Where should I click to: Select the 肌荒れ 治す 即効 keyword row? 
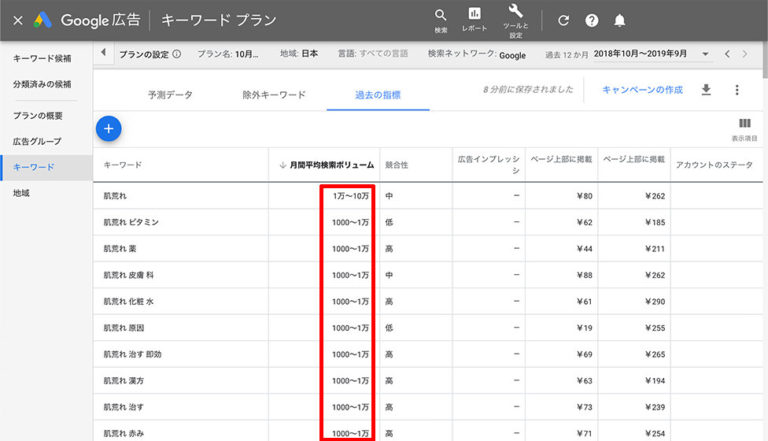(x=428, y=354)
